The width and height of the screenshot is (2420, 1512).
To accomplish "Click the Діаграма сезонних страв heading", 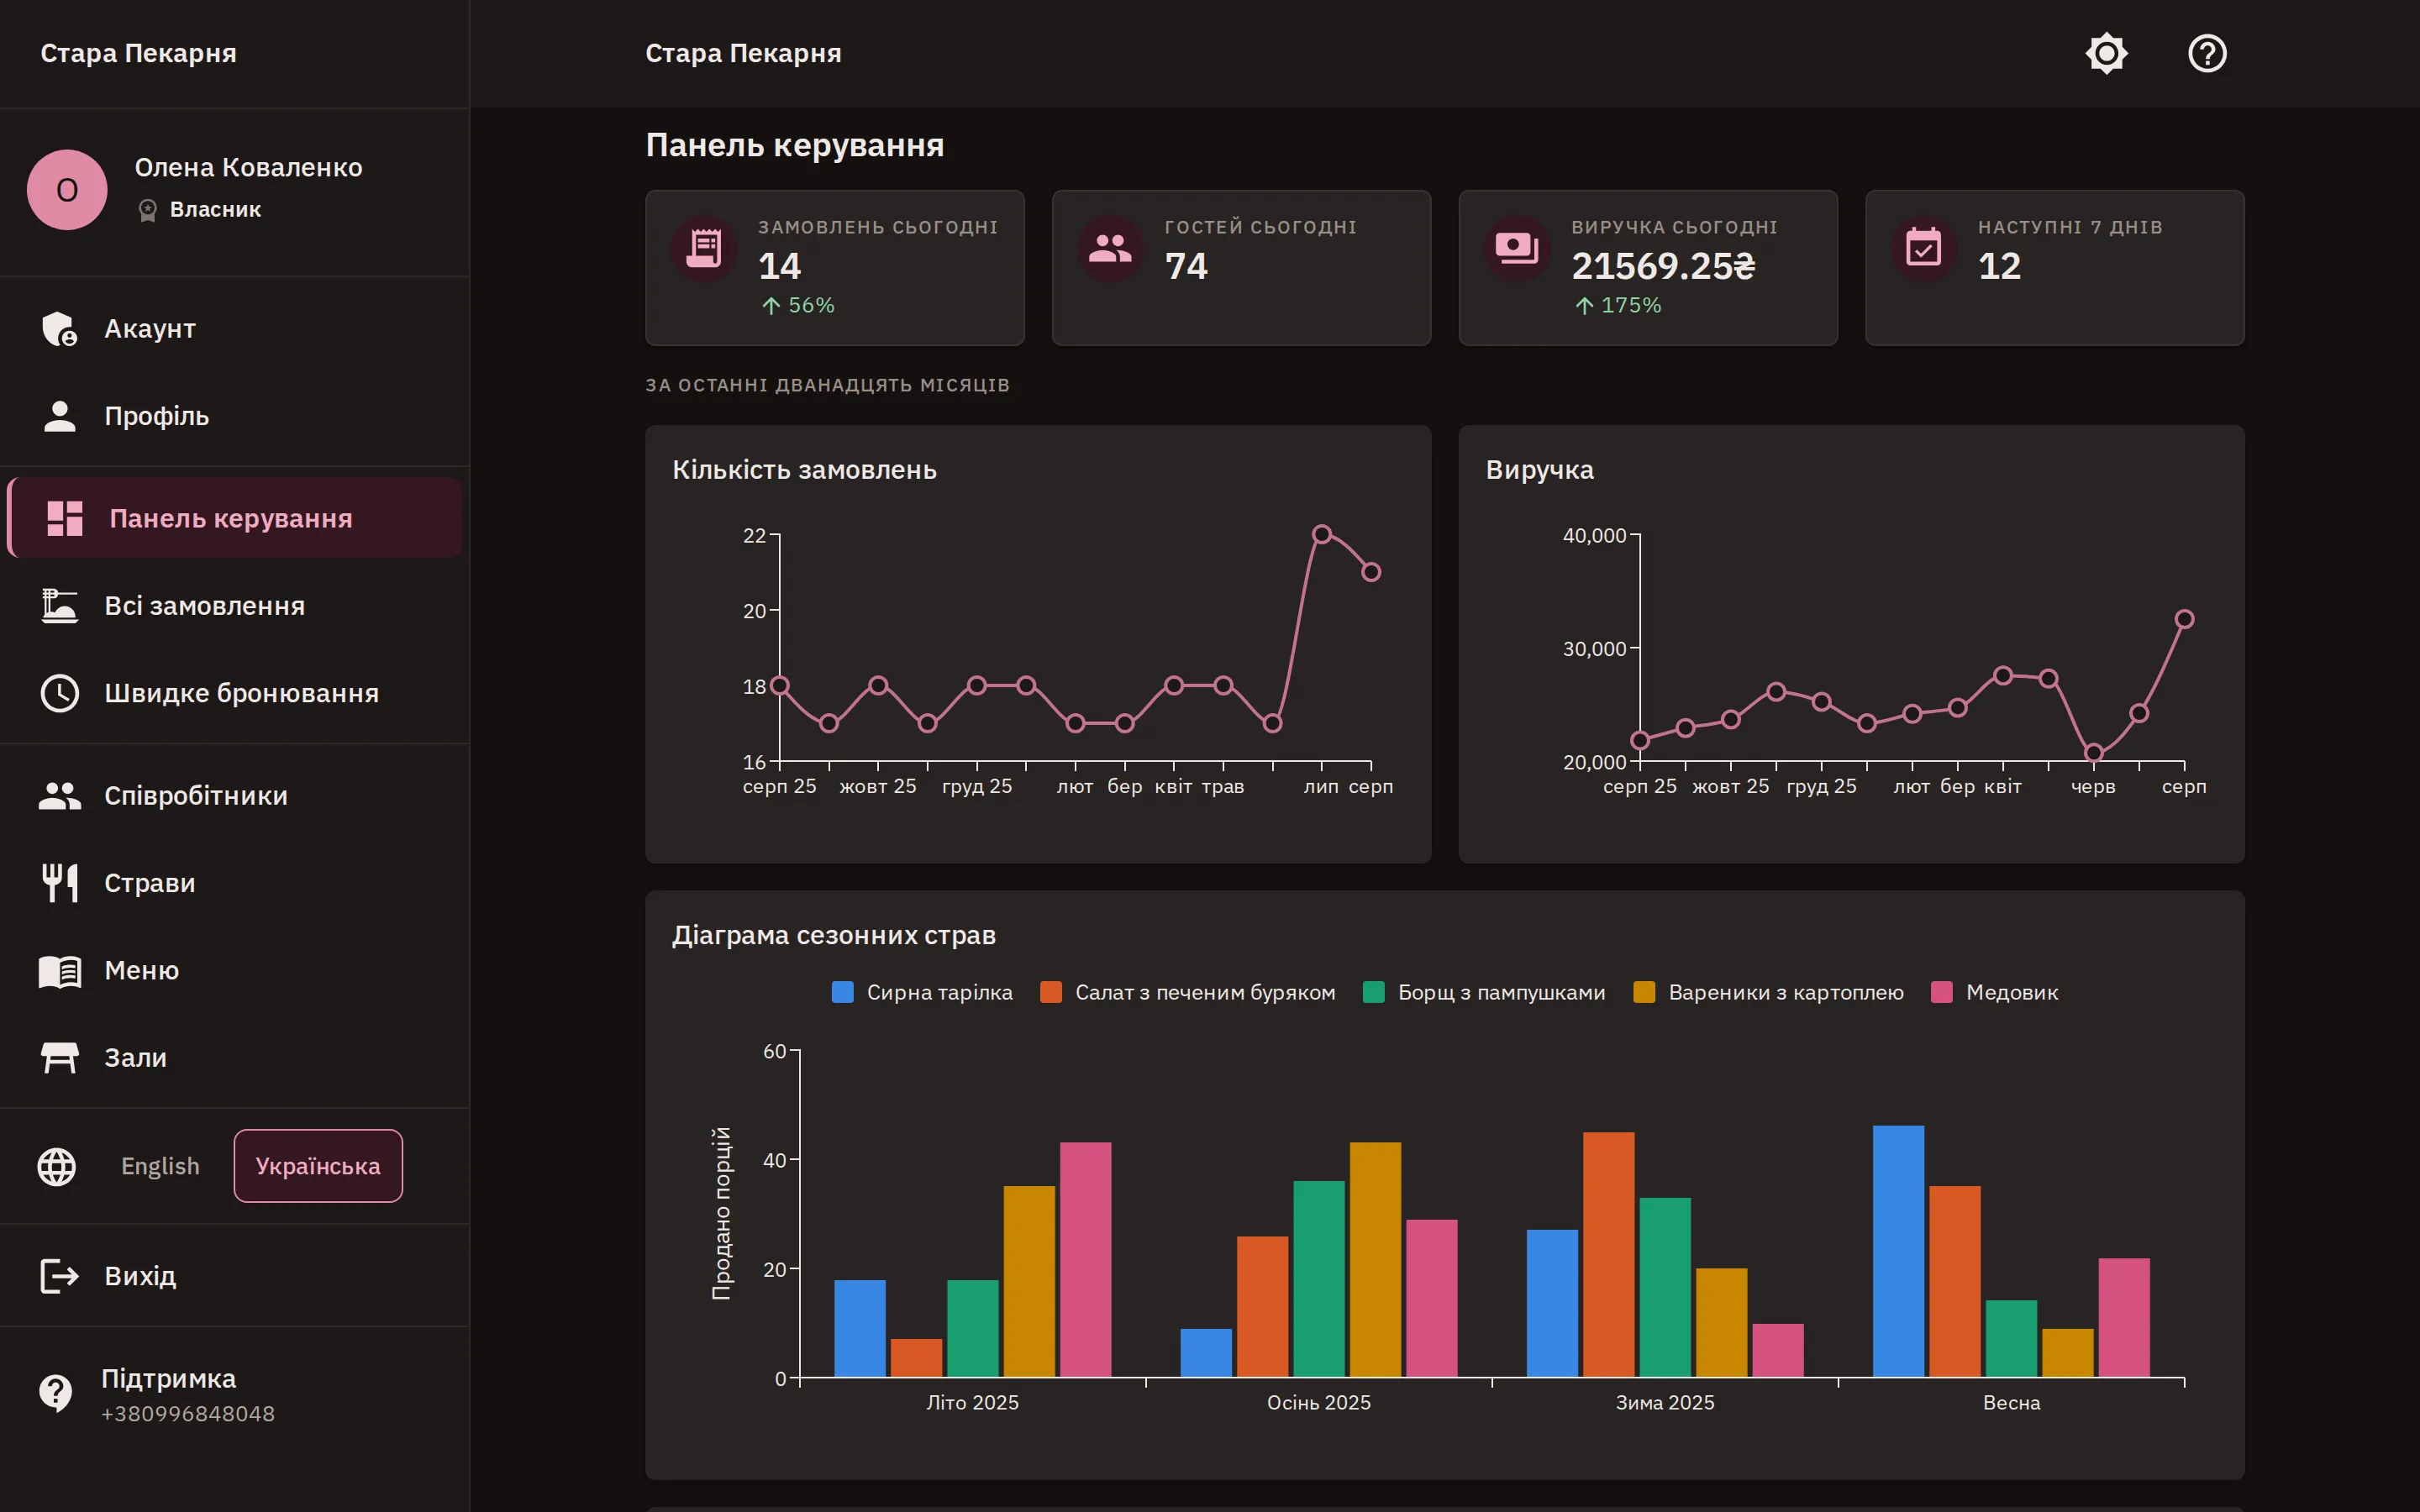I will (x=834, y=935).
